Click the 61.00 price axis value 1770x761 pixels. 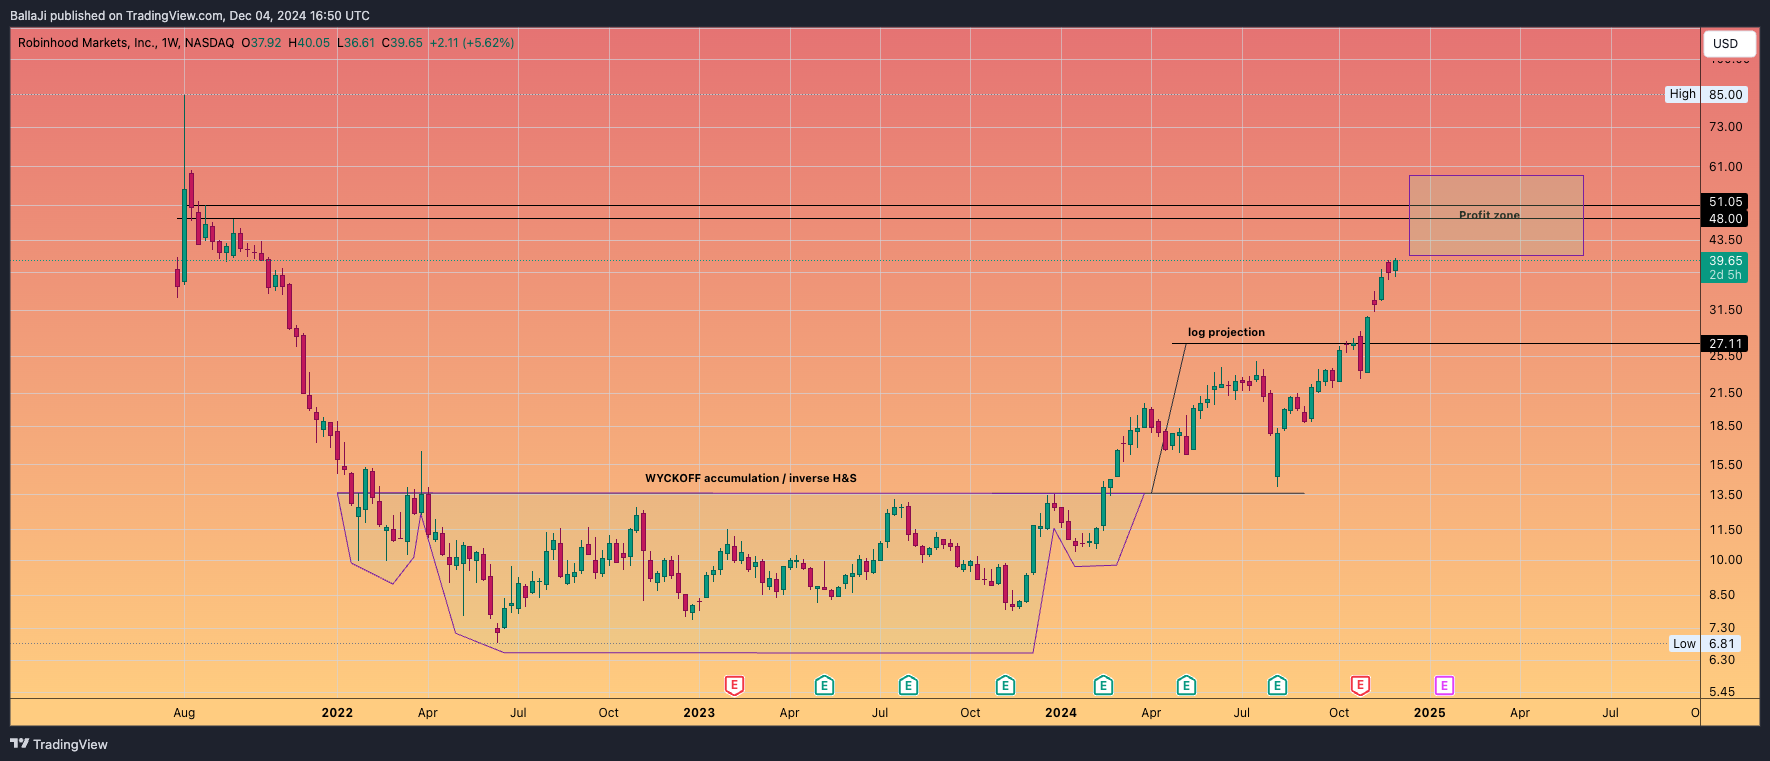pyautogui.click(x=1726, y=167)
